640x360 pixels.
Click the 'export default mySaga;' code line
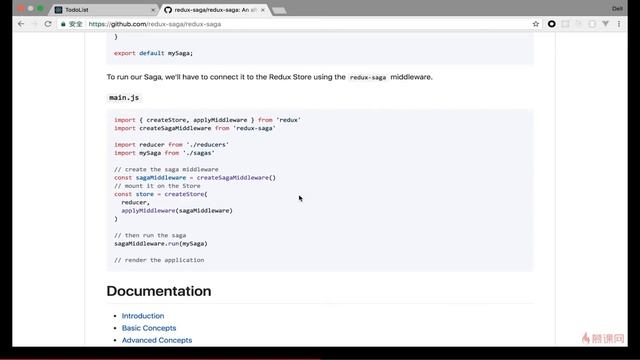click(153, 53)
